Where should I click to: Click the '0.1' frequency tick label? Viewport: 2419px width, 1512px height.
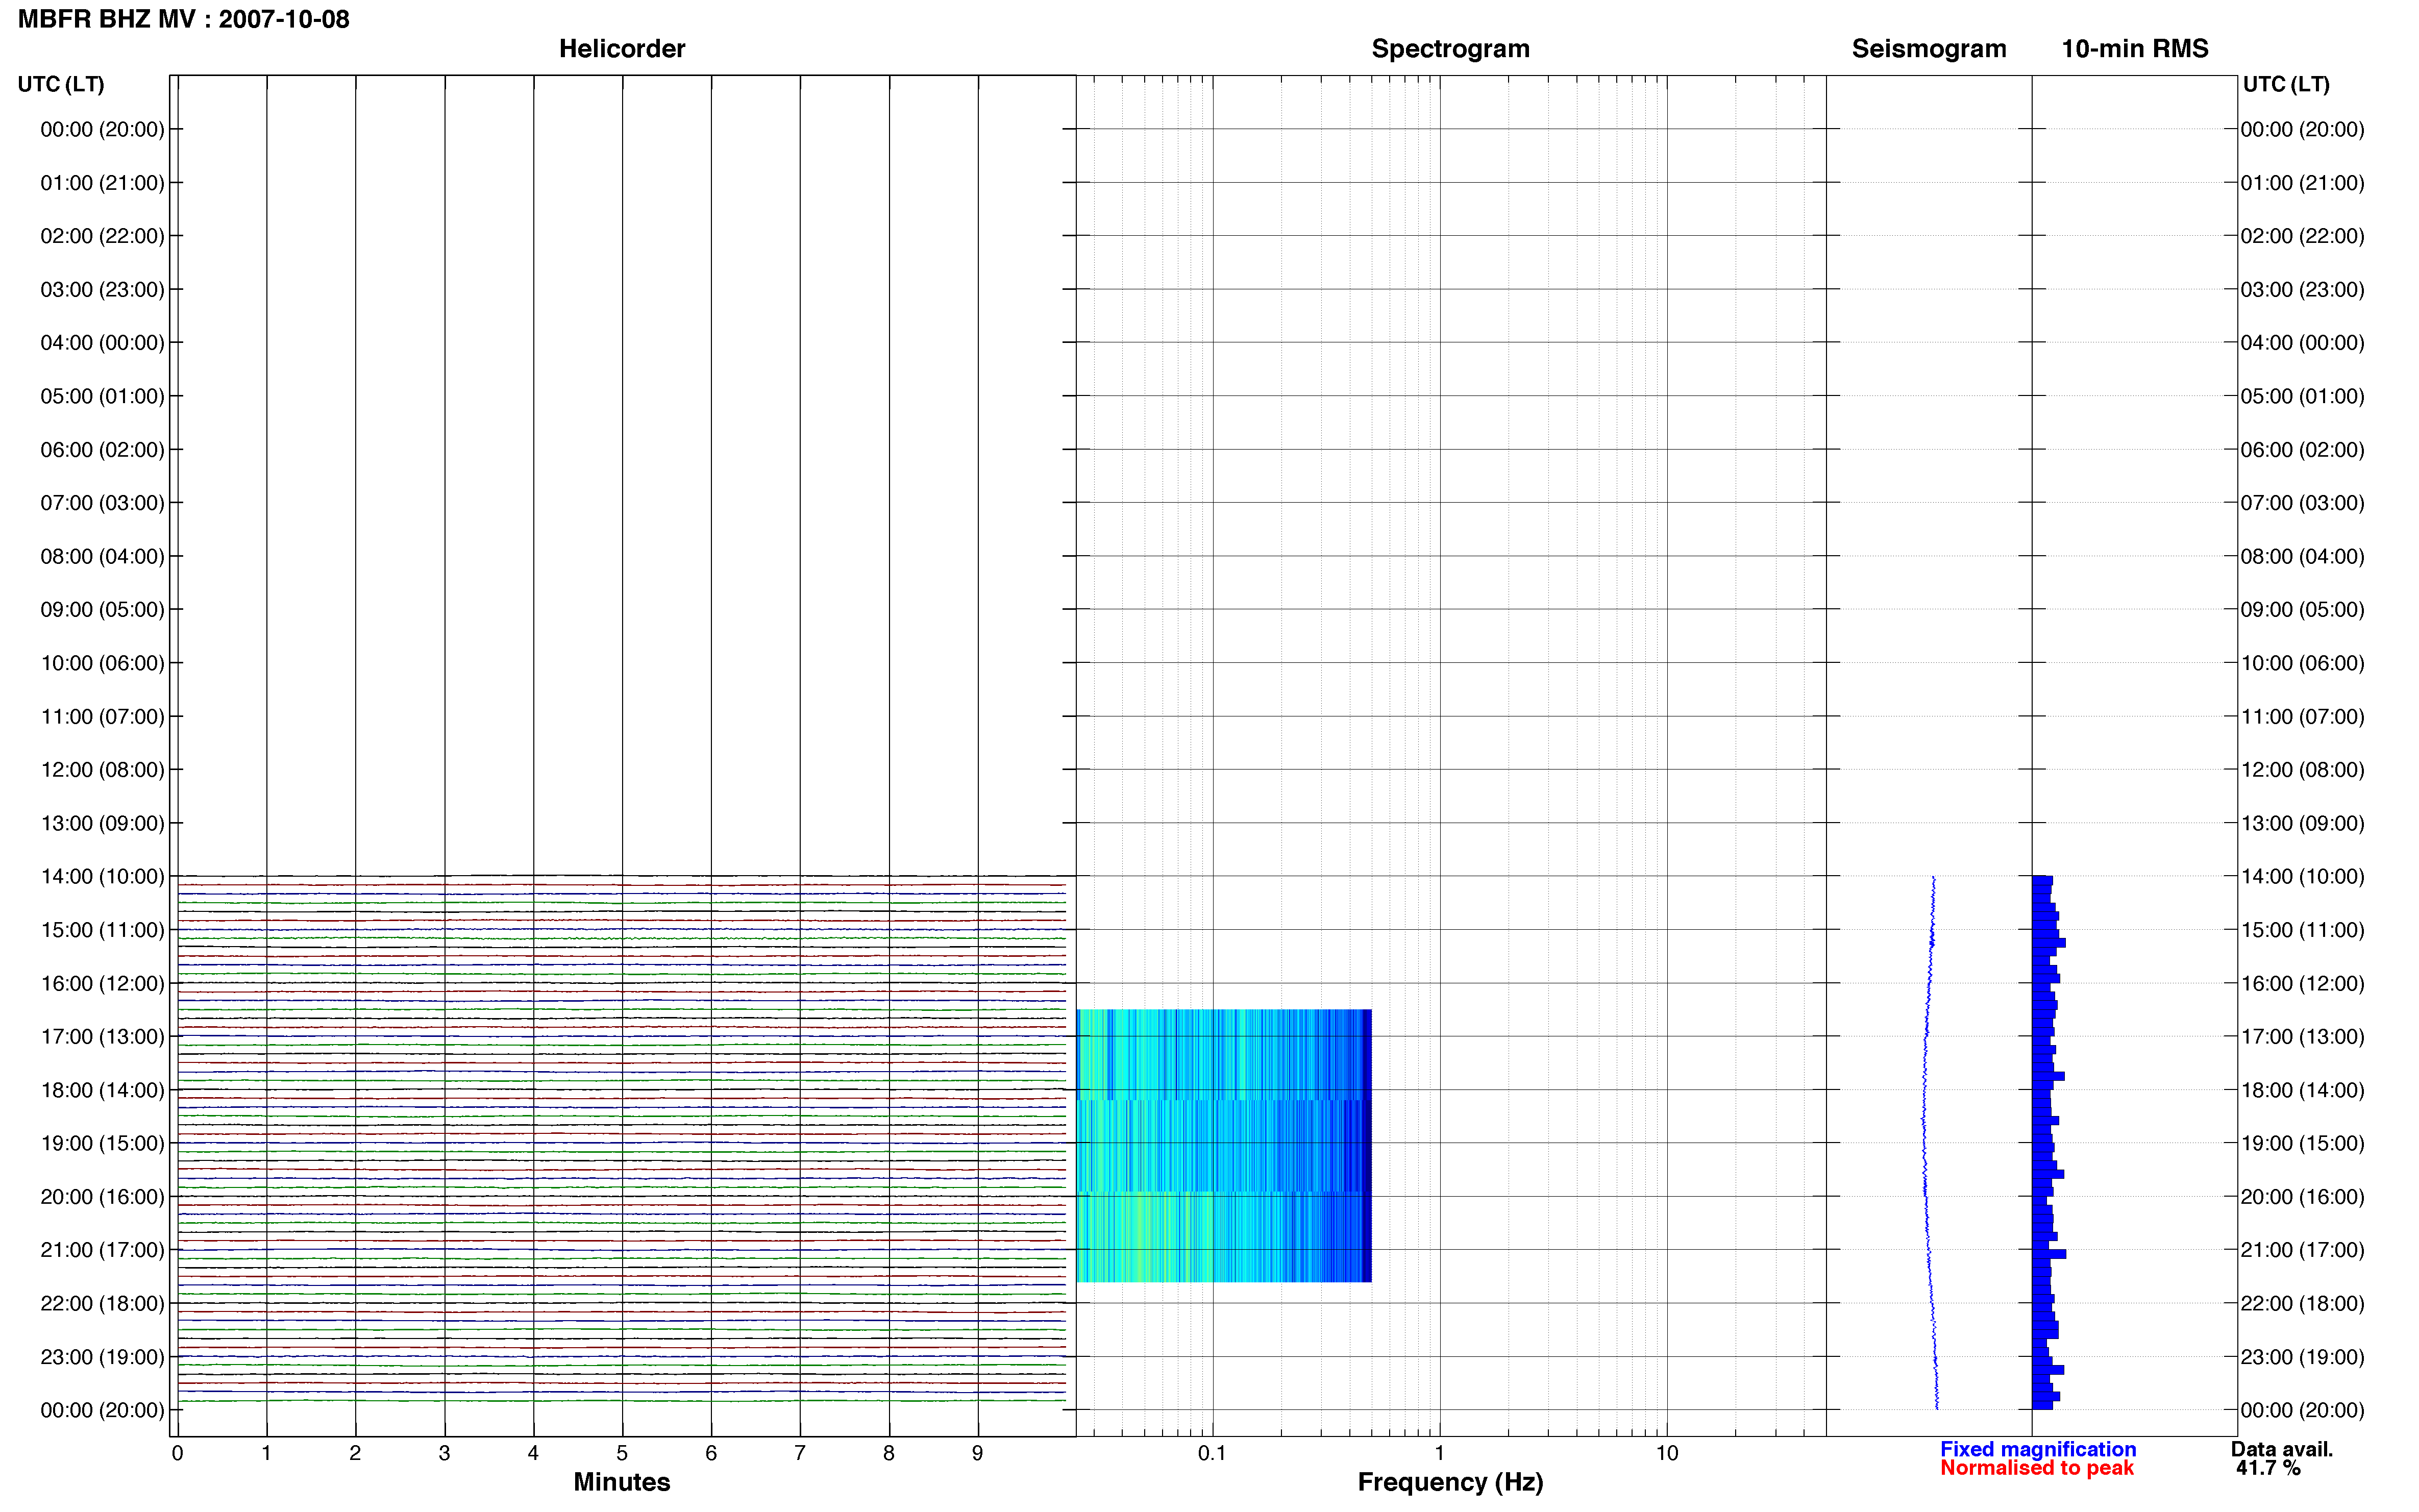point(1212,1453)
